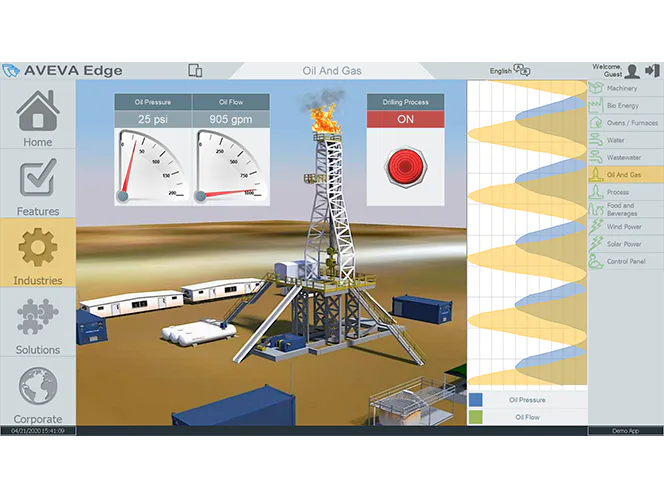Click the language translate icon

(x=521, y=69)
